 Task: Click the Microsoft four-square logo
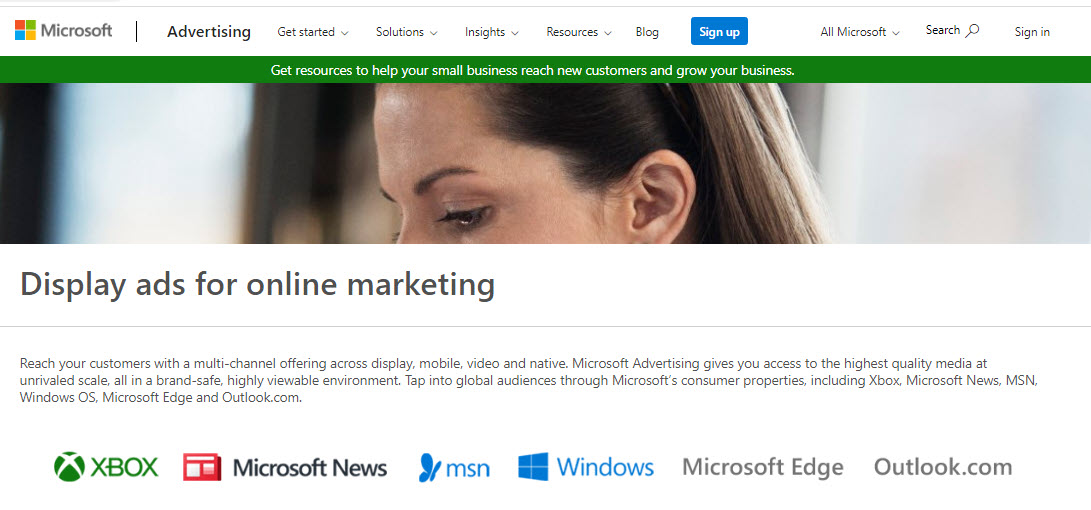25,31
